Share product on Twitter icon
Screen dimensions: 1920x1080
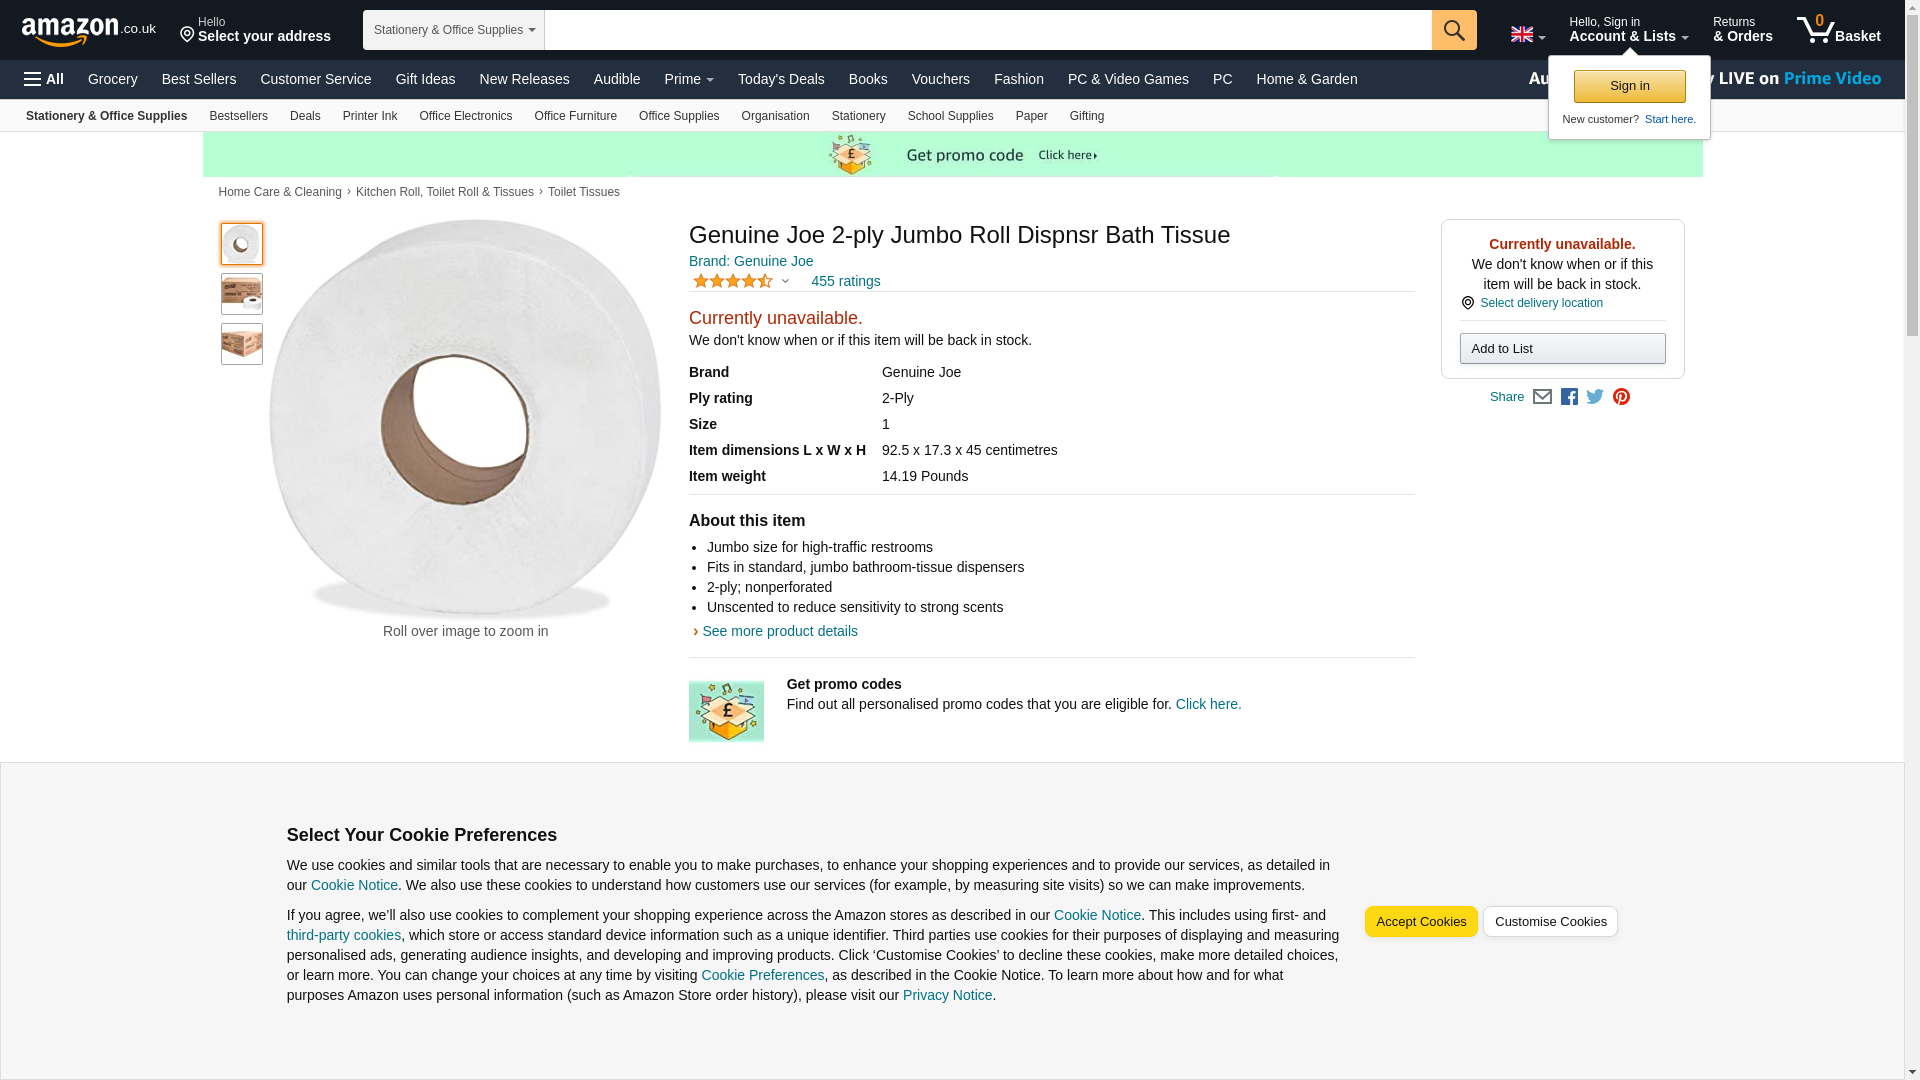click(1595, 397)
